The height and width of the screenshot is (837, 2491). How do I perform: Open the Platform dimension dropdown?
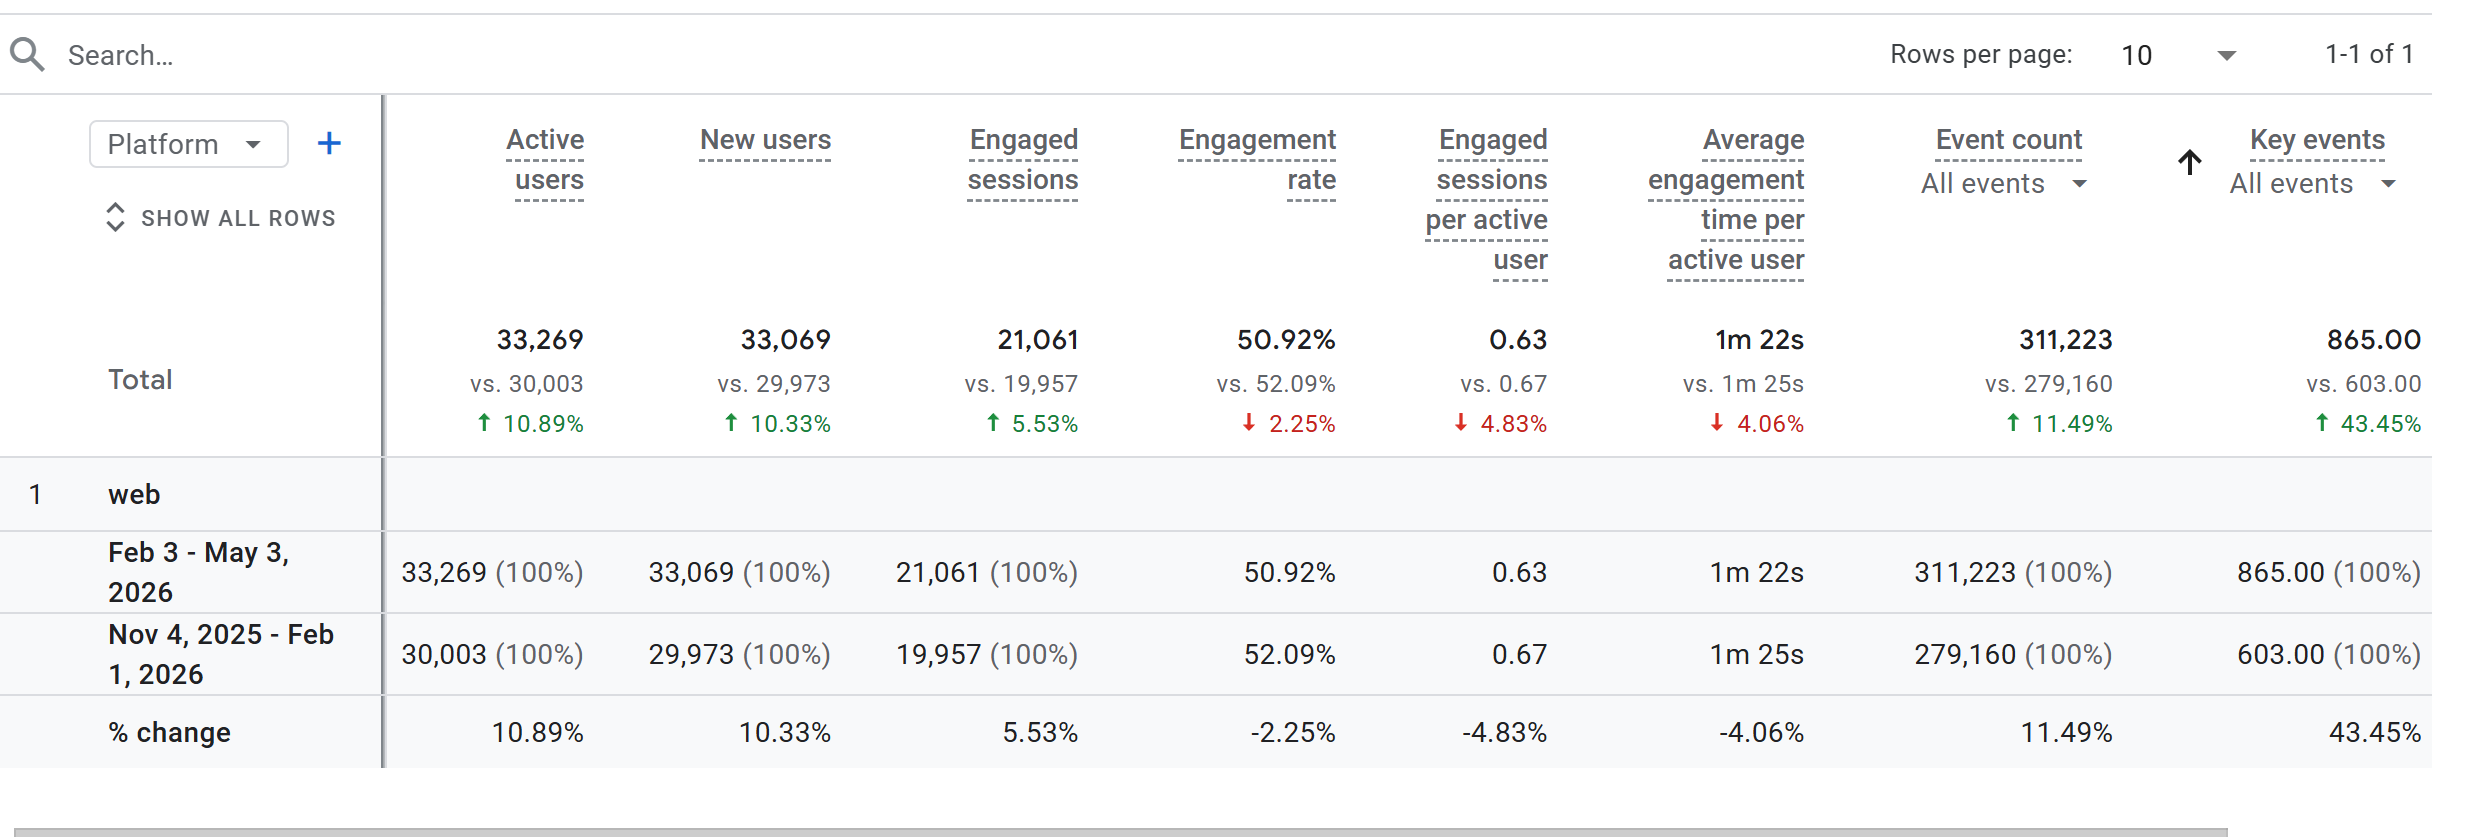(x=189, y=144)
